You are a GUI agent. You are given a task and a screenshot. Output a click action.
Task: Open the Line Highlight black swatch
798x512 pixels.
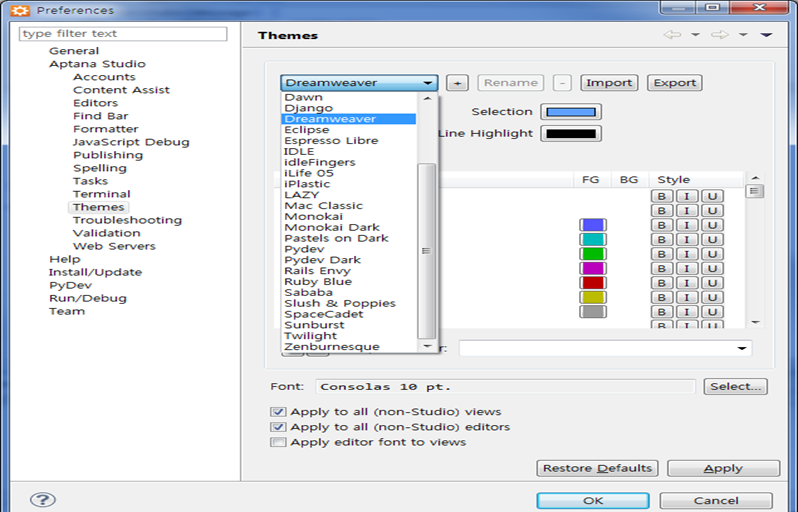point(571,134)
